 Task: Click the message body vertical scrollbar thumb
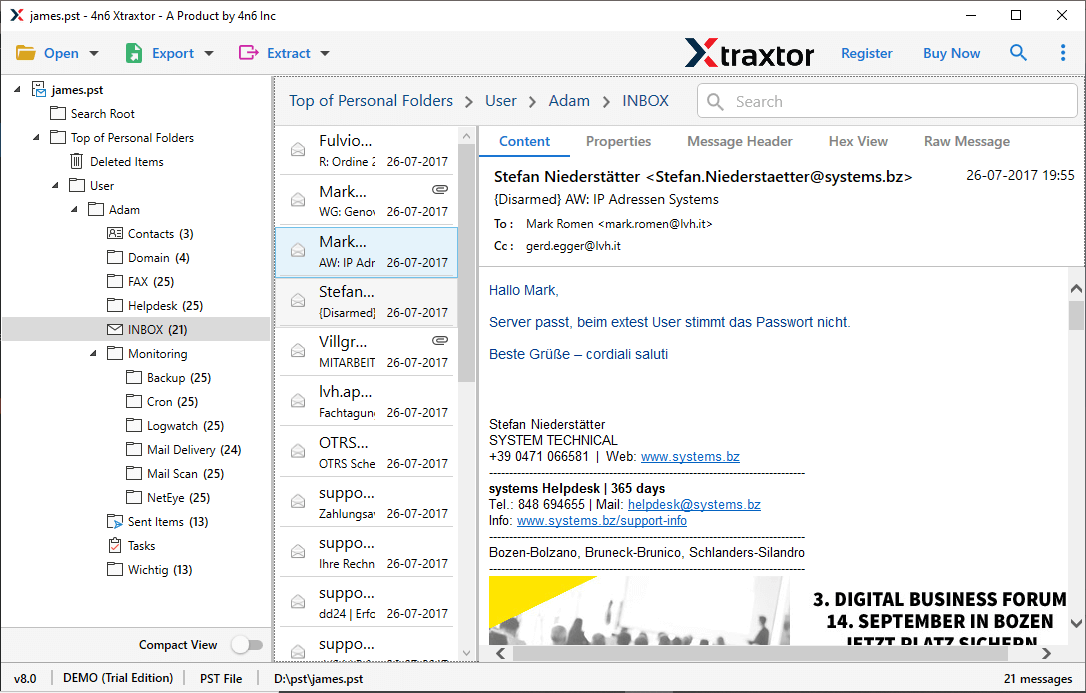pyautogui.click(x=1076, y=314)
